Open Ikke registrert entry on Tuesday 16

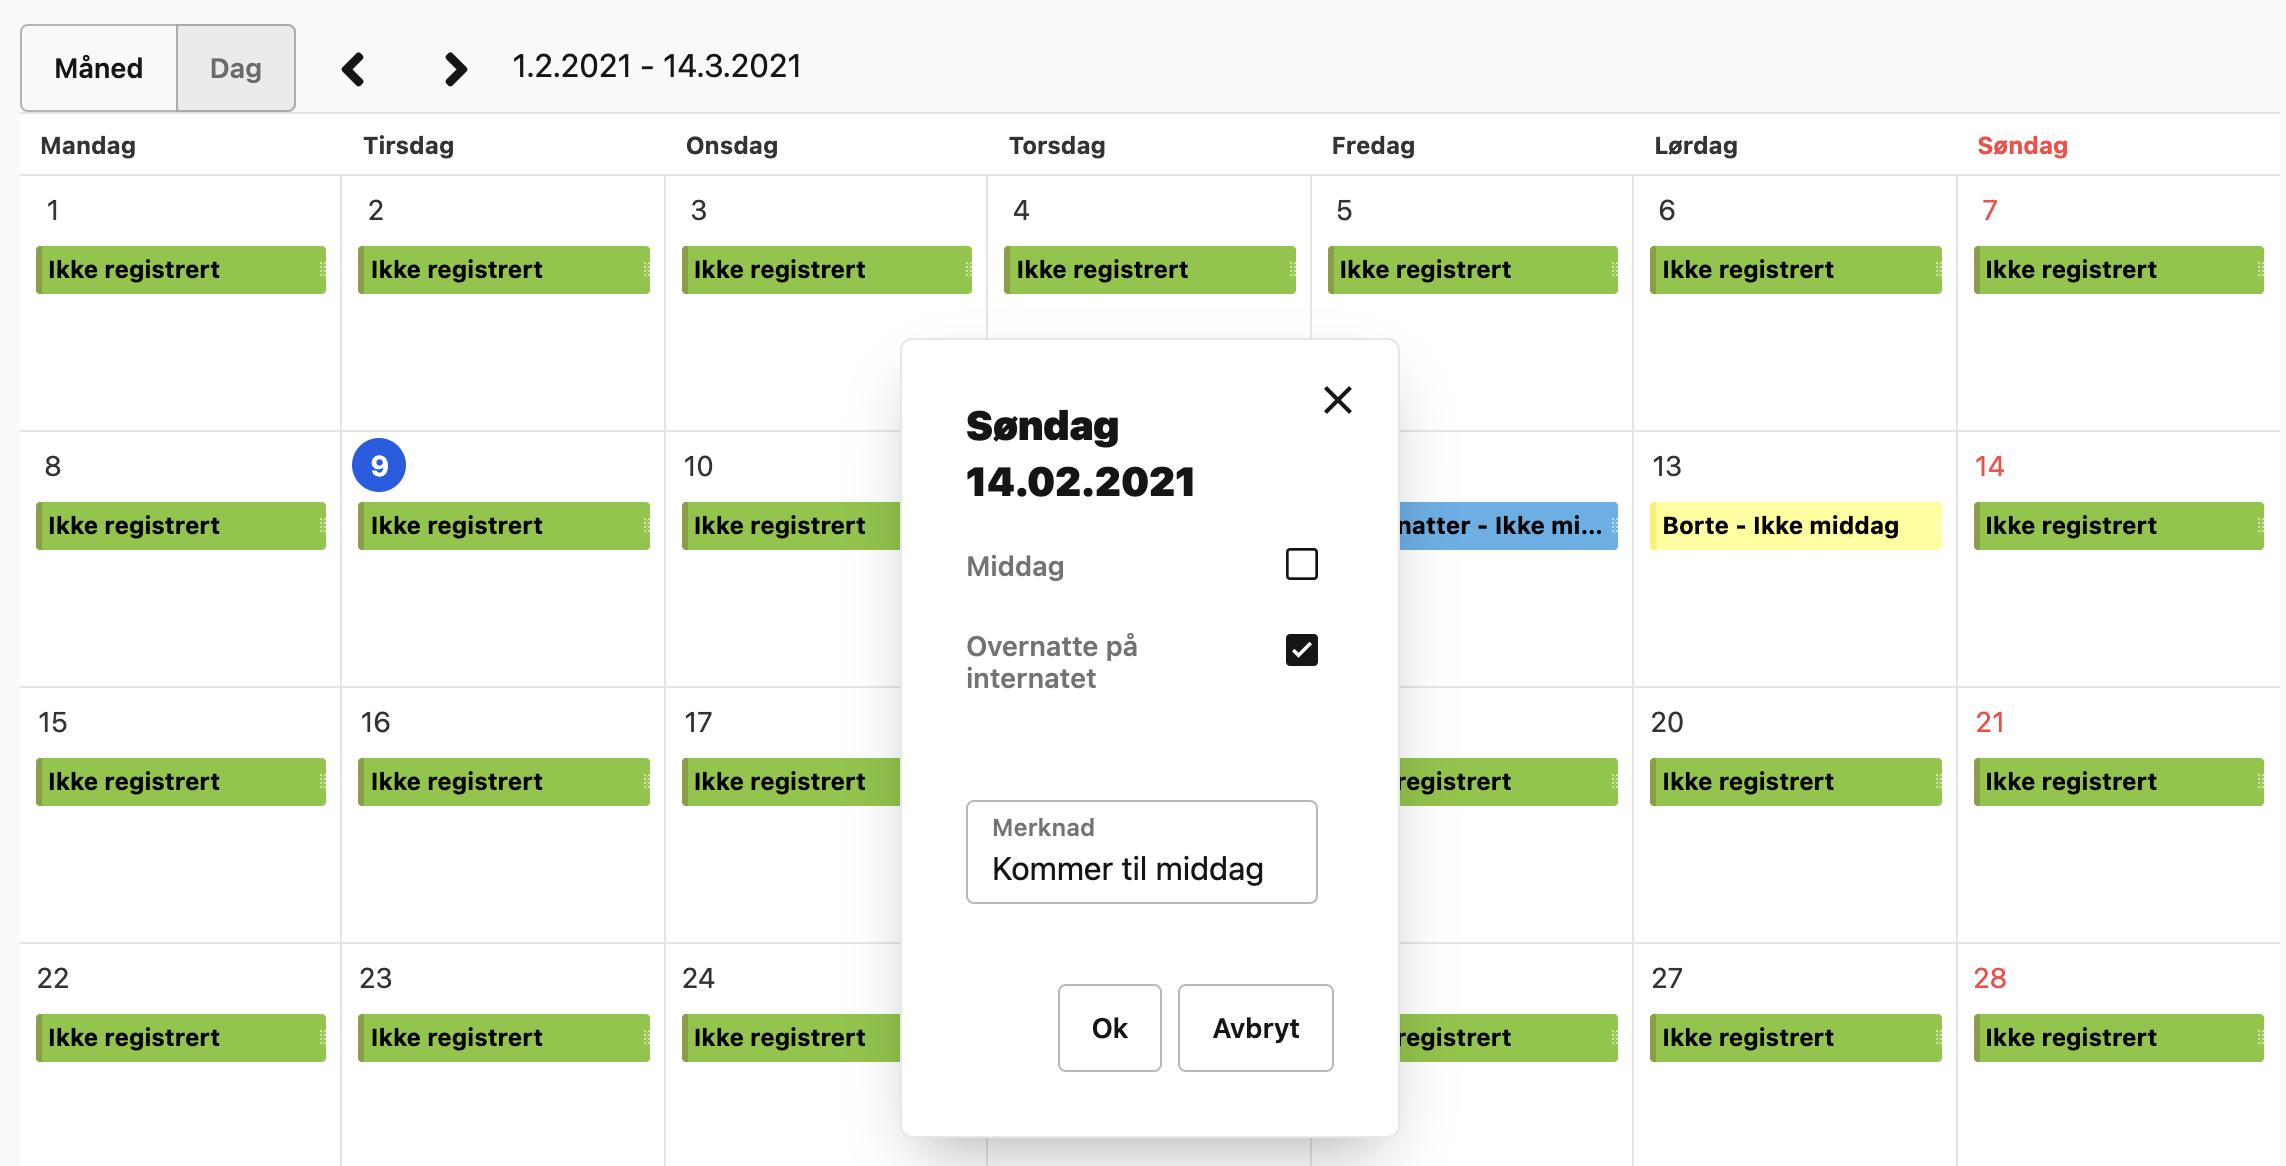504,782
